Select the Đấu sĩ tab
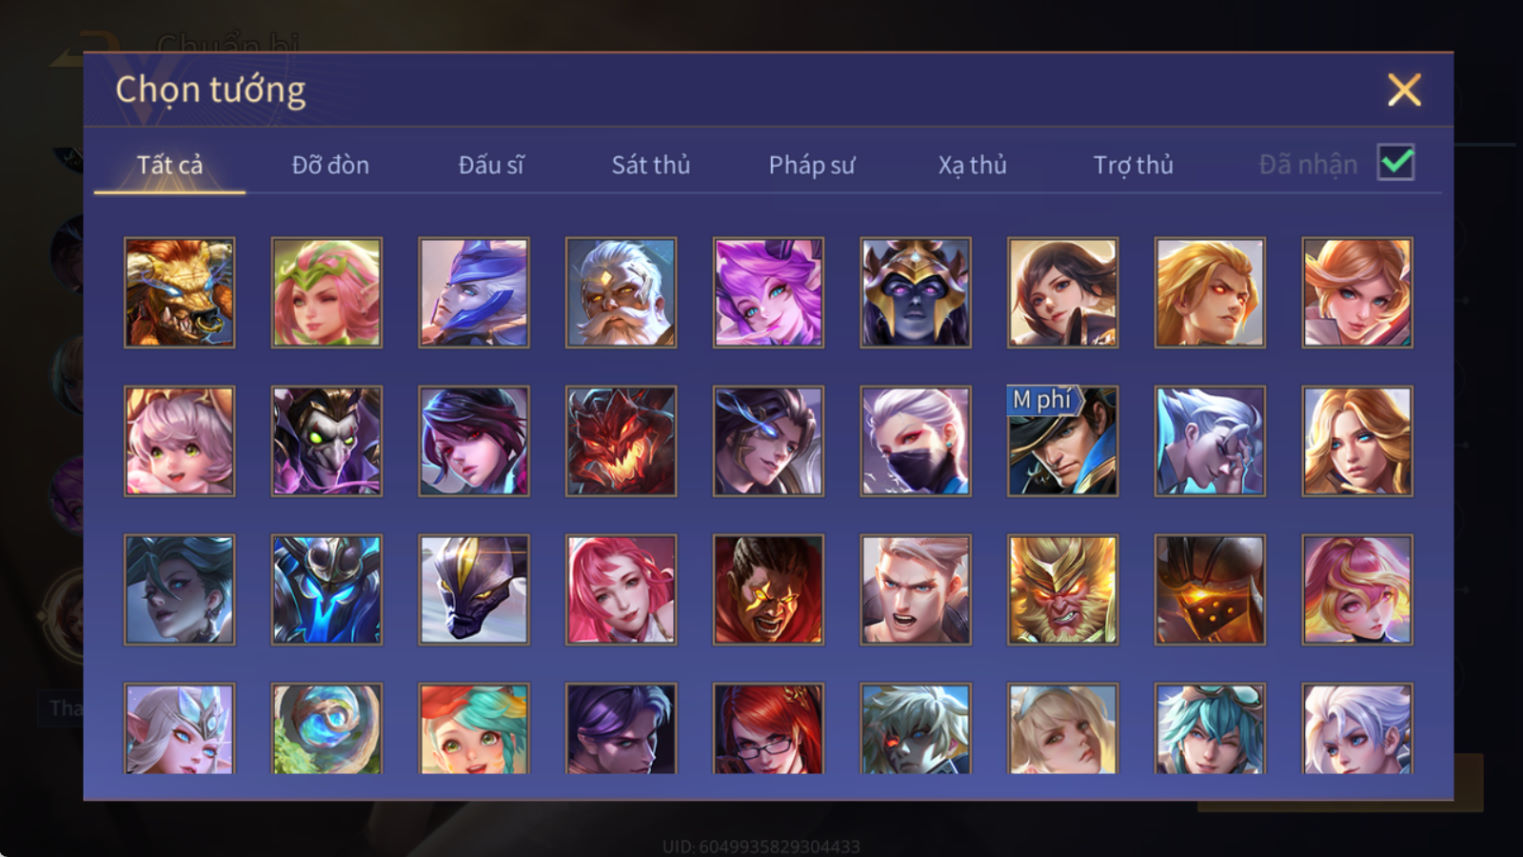 tap(491, 165)
